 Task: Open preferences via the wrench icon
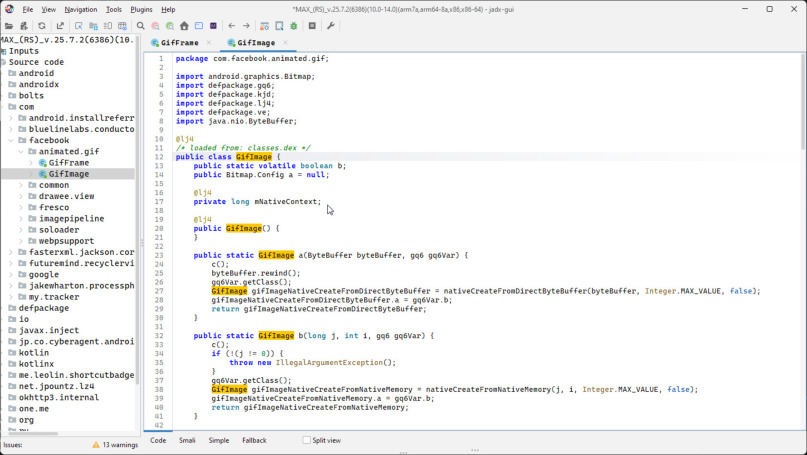331,26
